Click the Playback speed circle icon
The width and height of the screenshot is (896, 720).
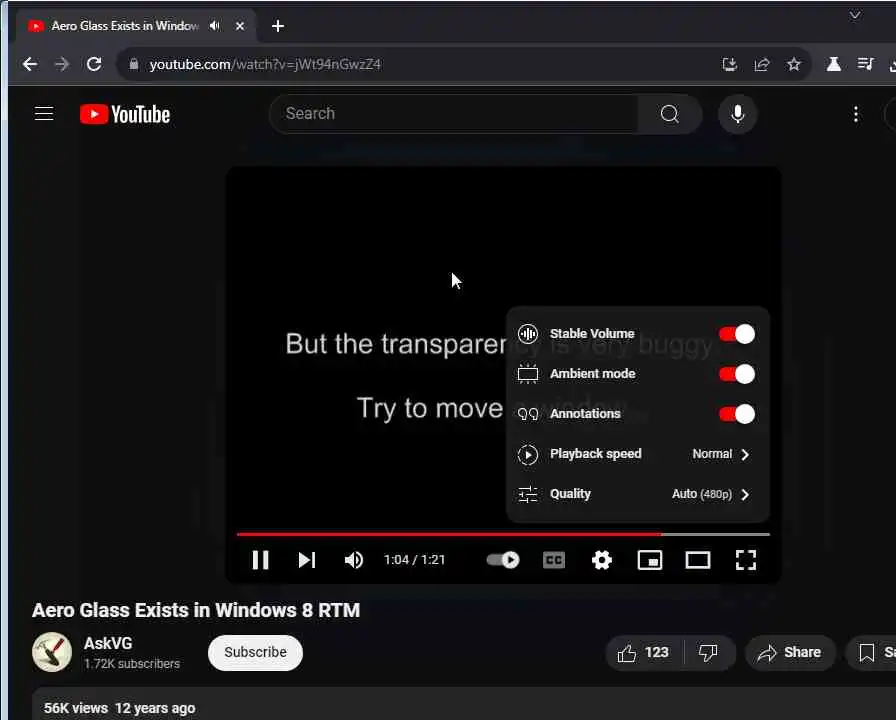coord(527,454)
